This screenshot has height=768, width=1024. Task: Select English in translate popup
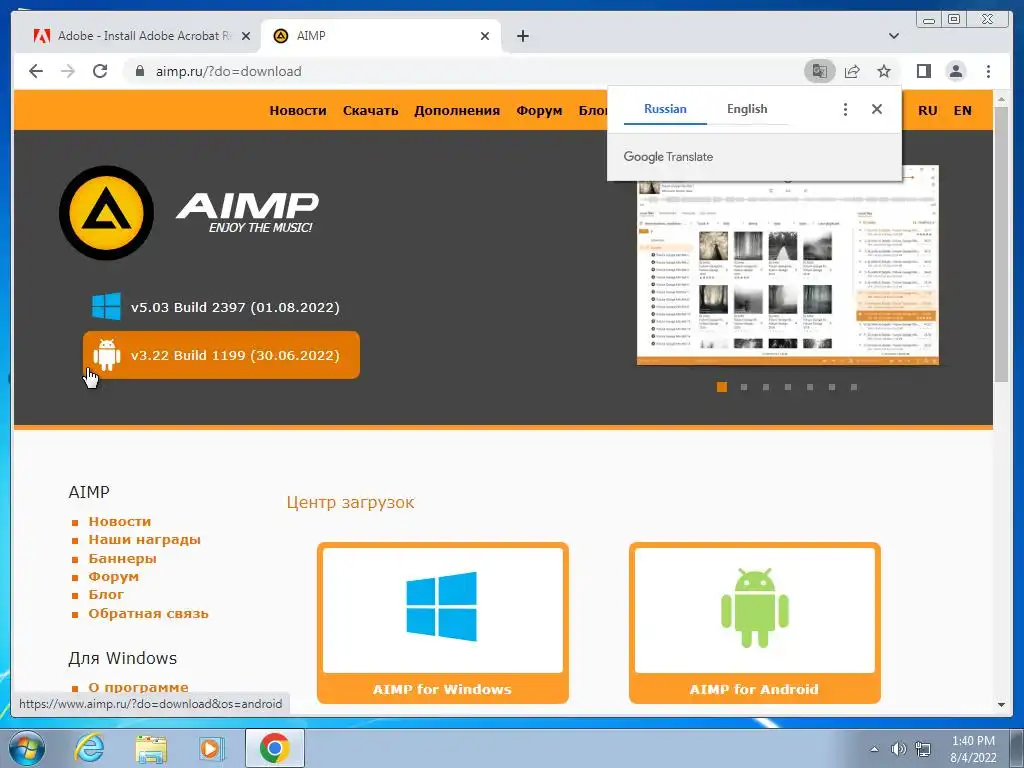coord(747,109)
